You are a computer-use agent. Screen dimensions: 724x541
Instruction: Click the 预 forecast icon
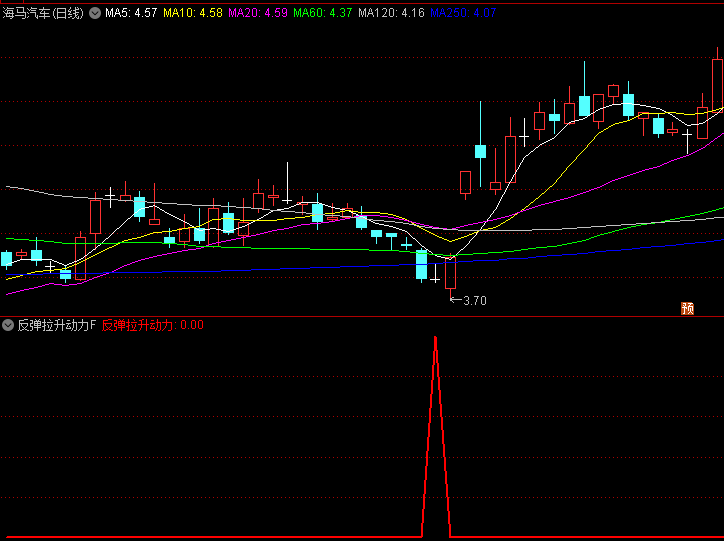(687, 308)
